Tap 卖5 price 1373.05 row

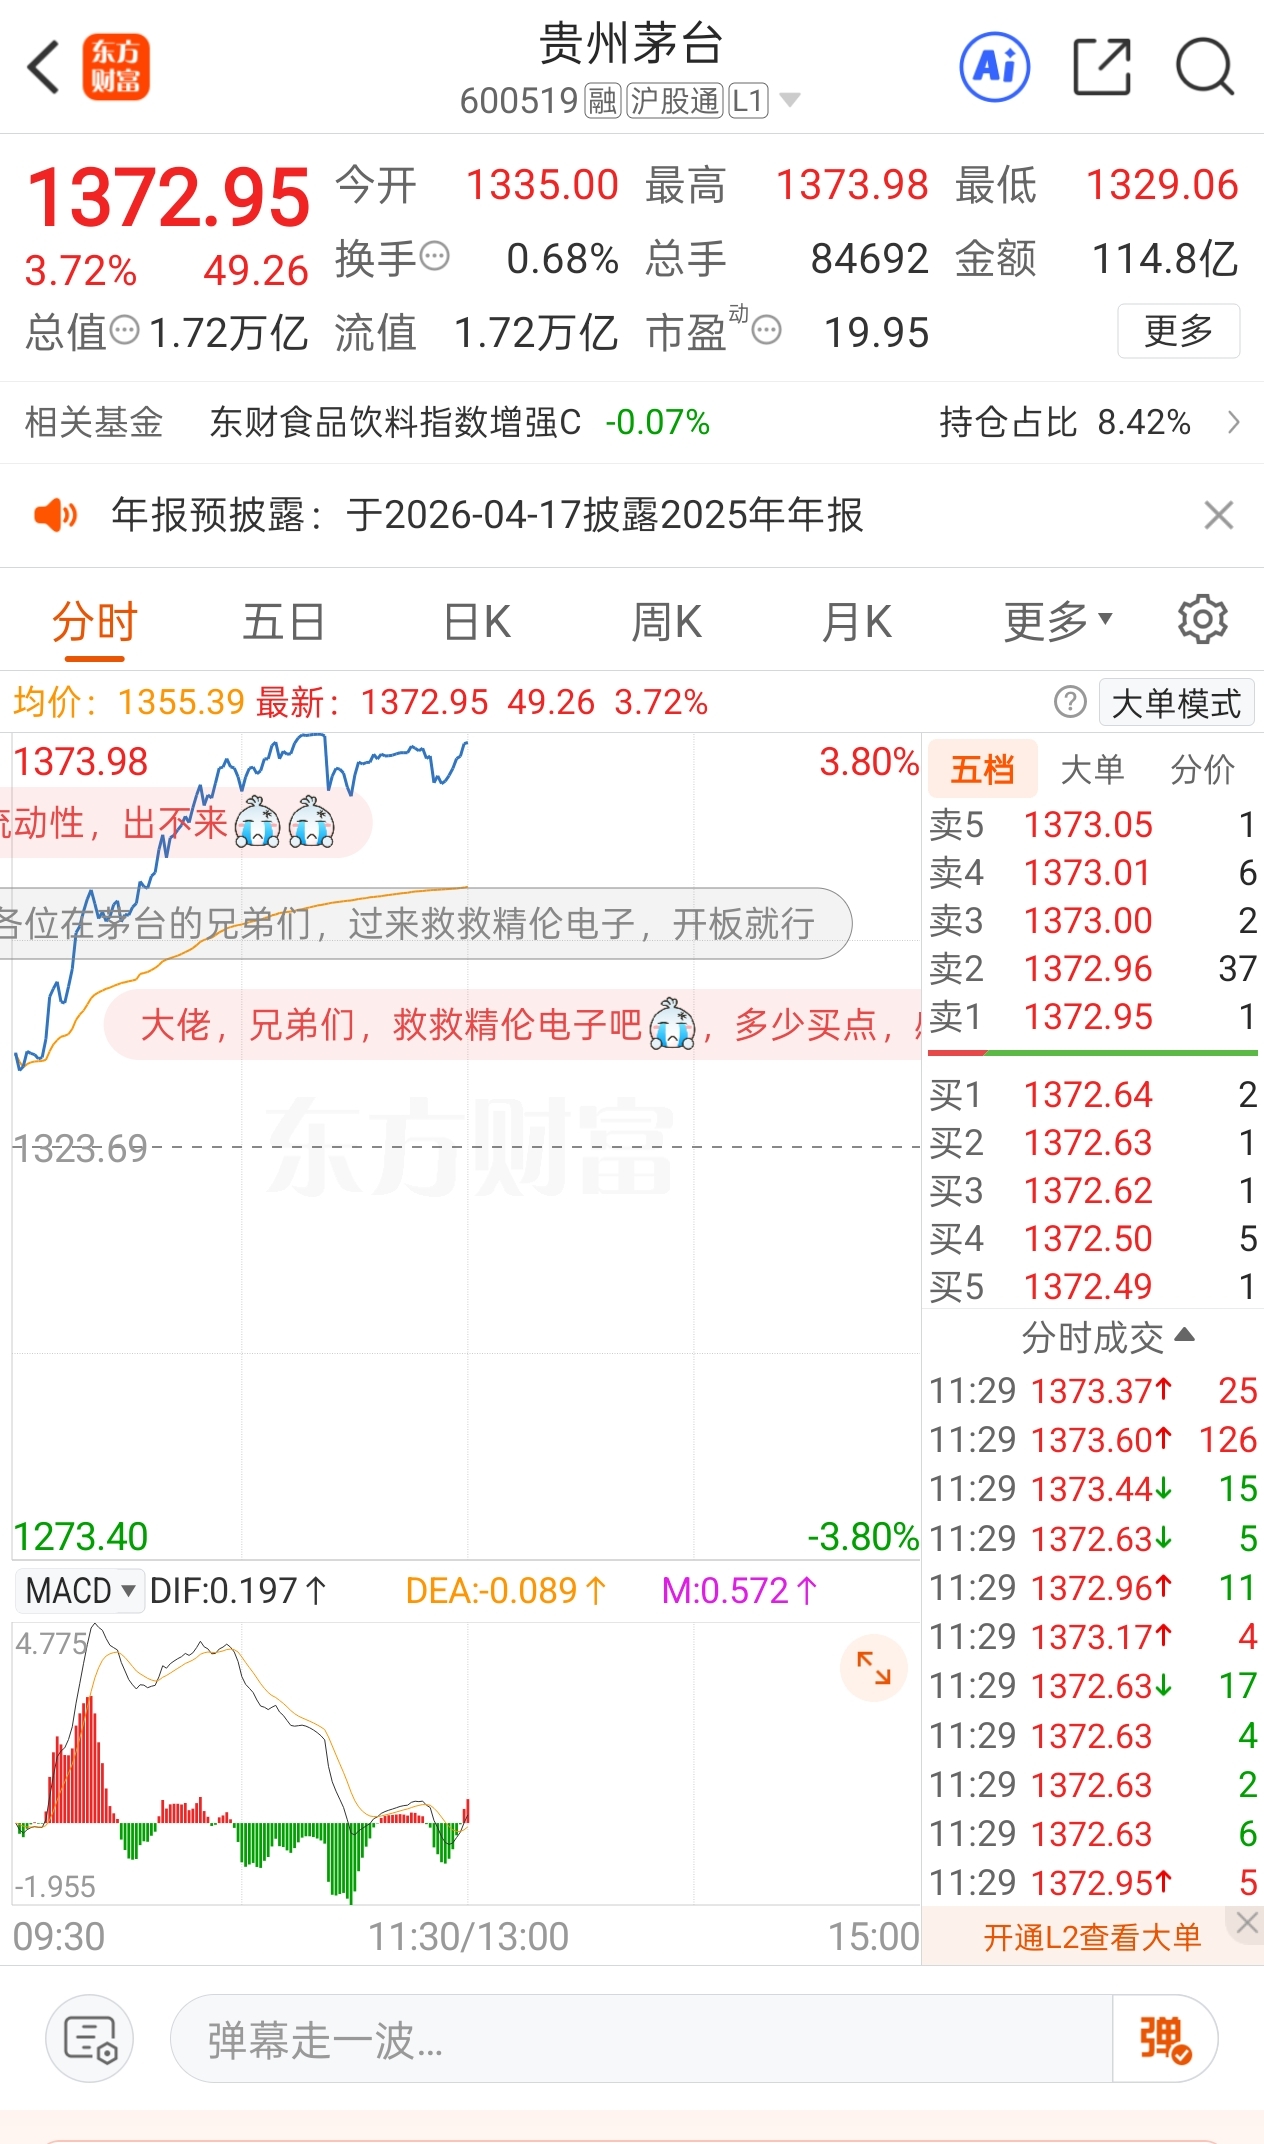[x=1092, y=825]
